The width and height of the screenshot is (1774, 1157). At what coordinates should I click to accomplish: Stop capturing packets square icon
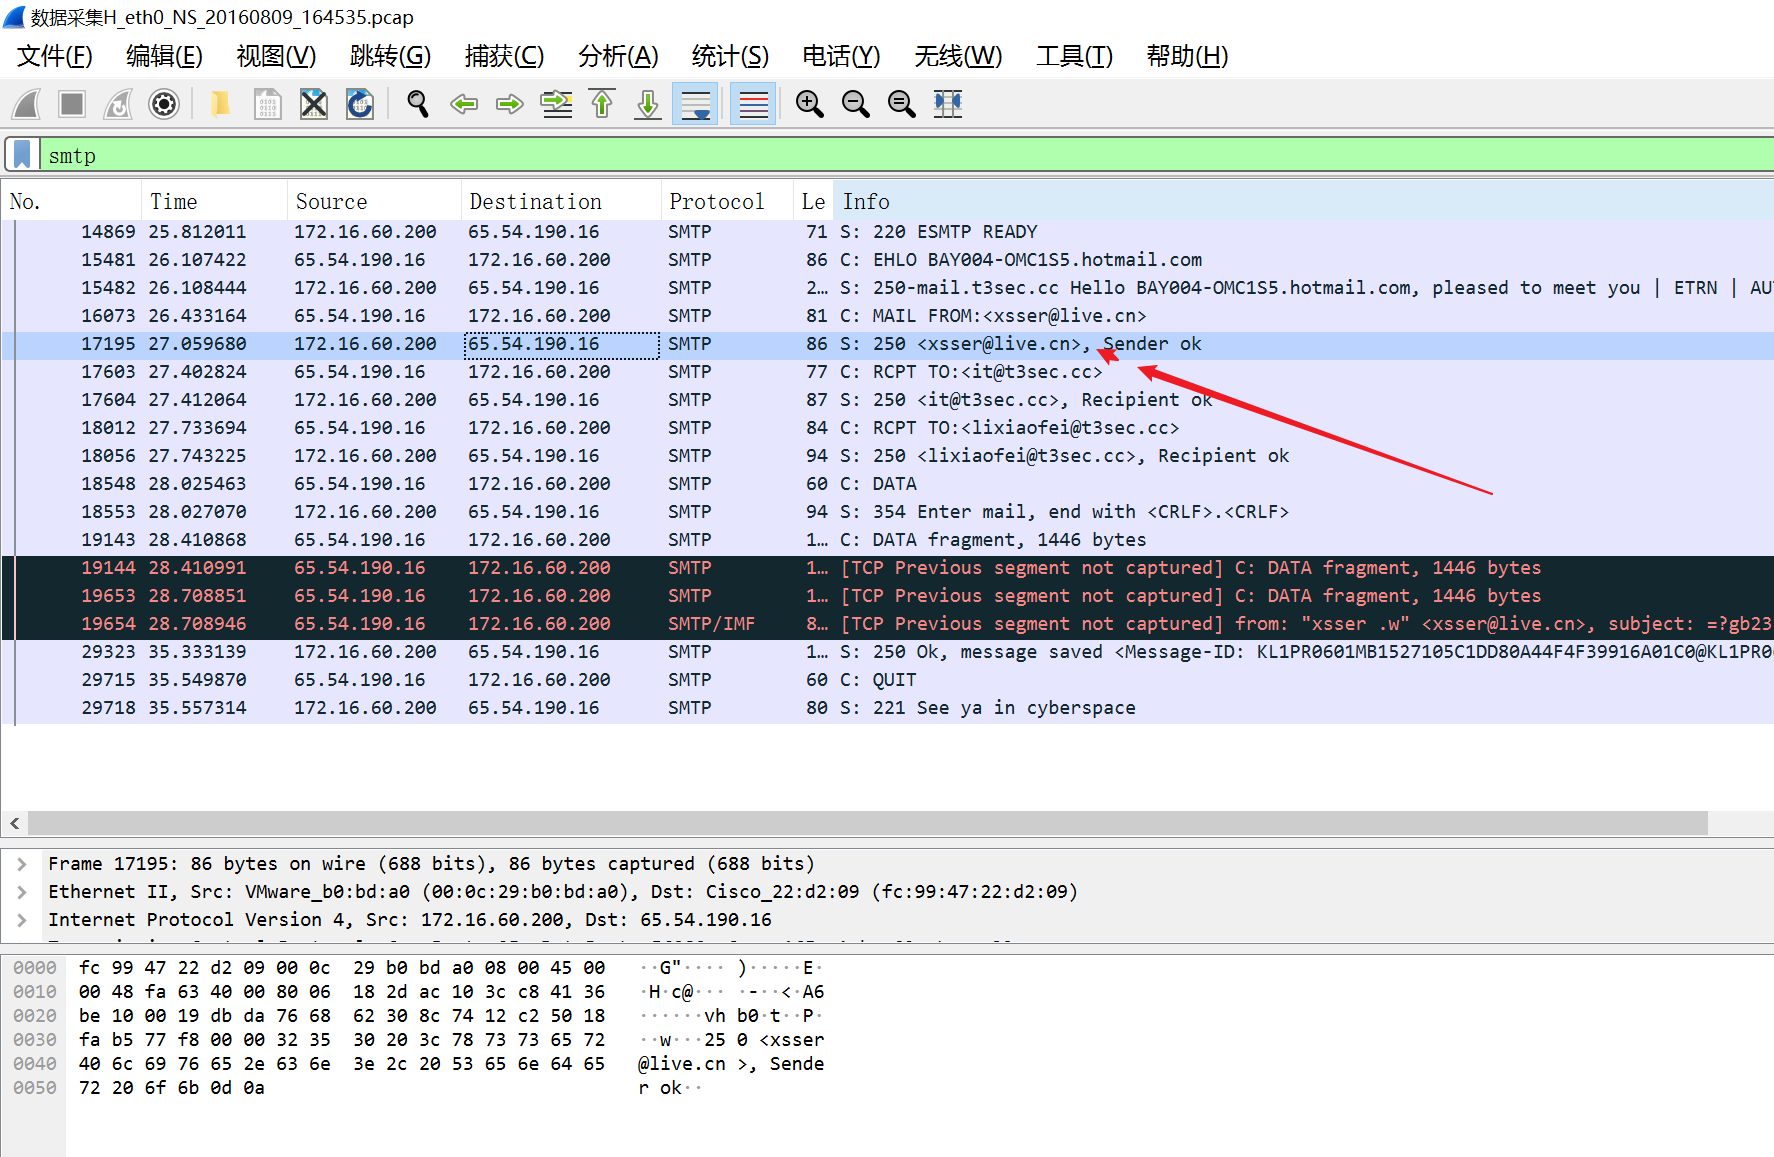(x=72, y=104)
